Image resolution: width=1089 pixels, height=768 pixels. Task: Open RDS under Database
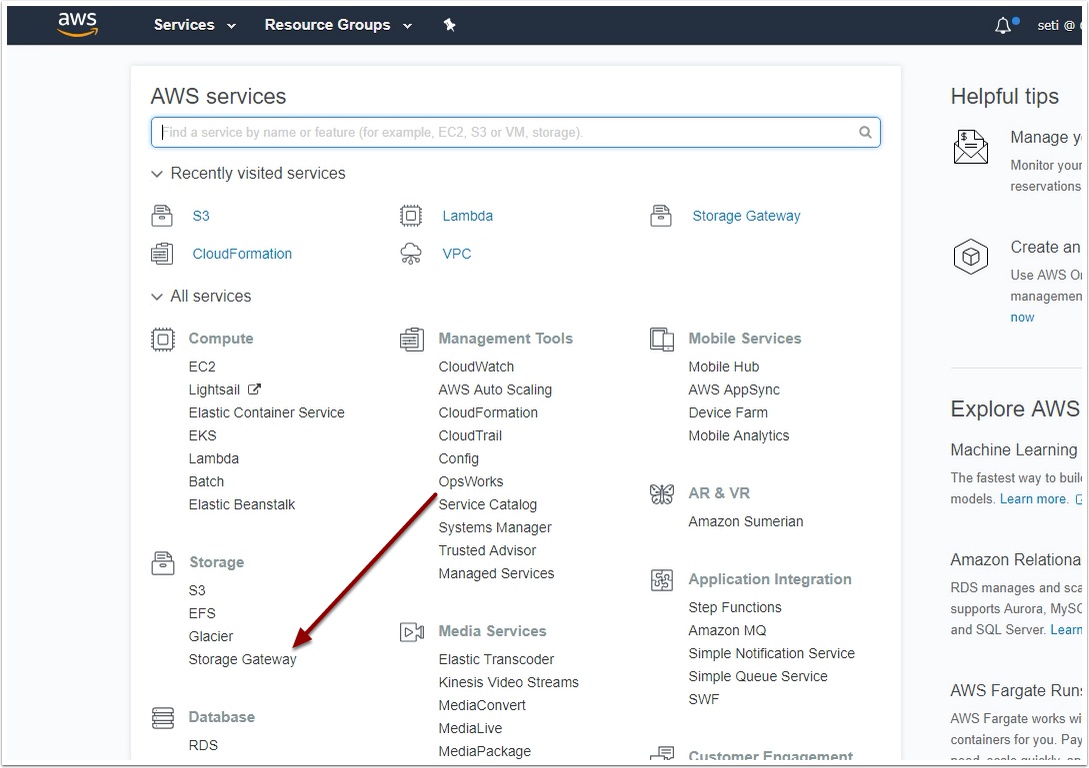tap(203, 745)
